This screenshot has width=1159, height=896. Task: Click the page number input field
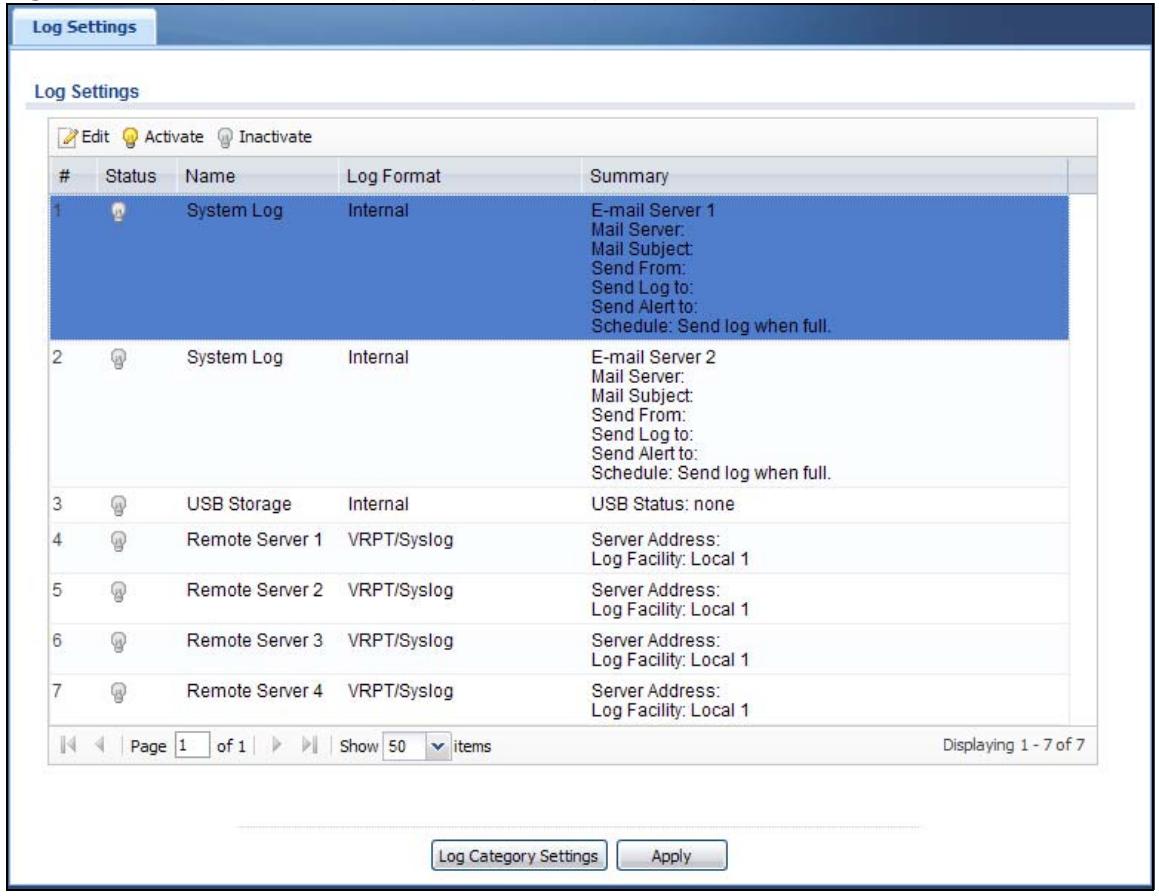pyautogui.click(x=192, y=746)
